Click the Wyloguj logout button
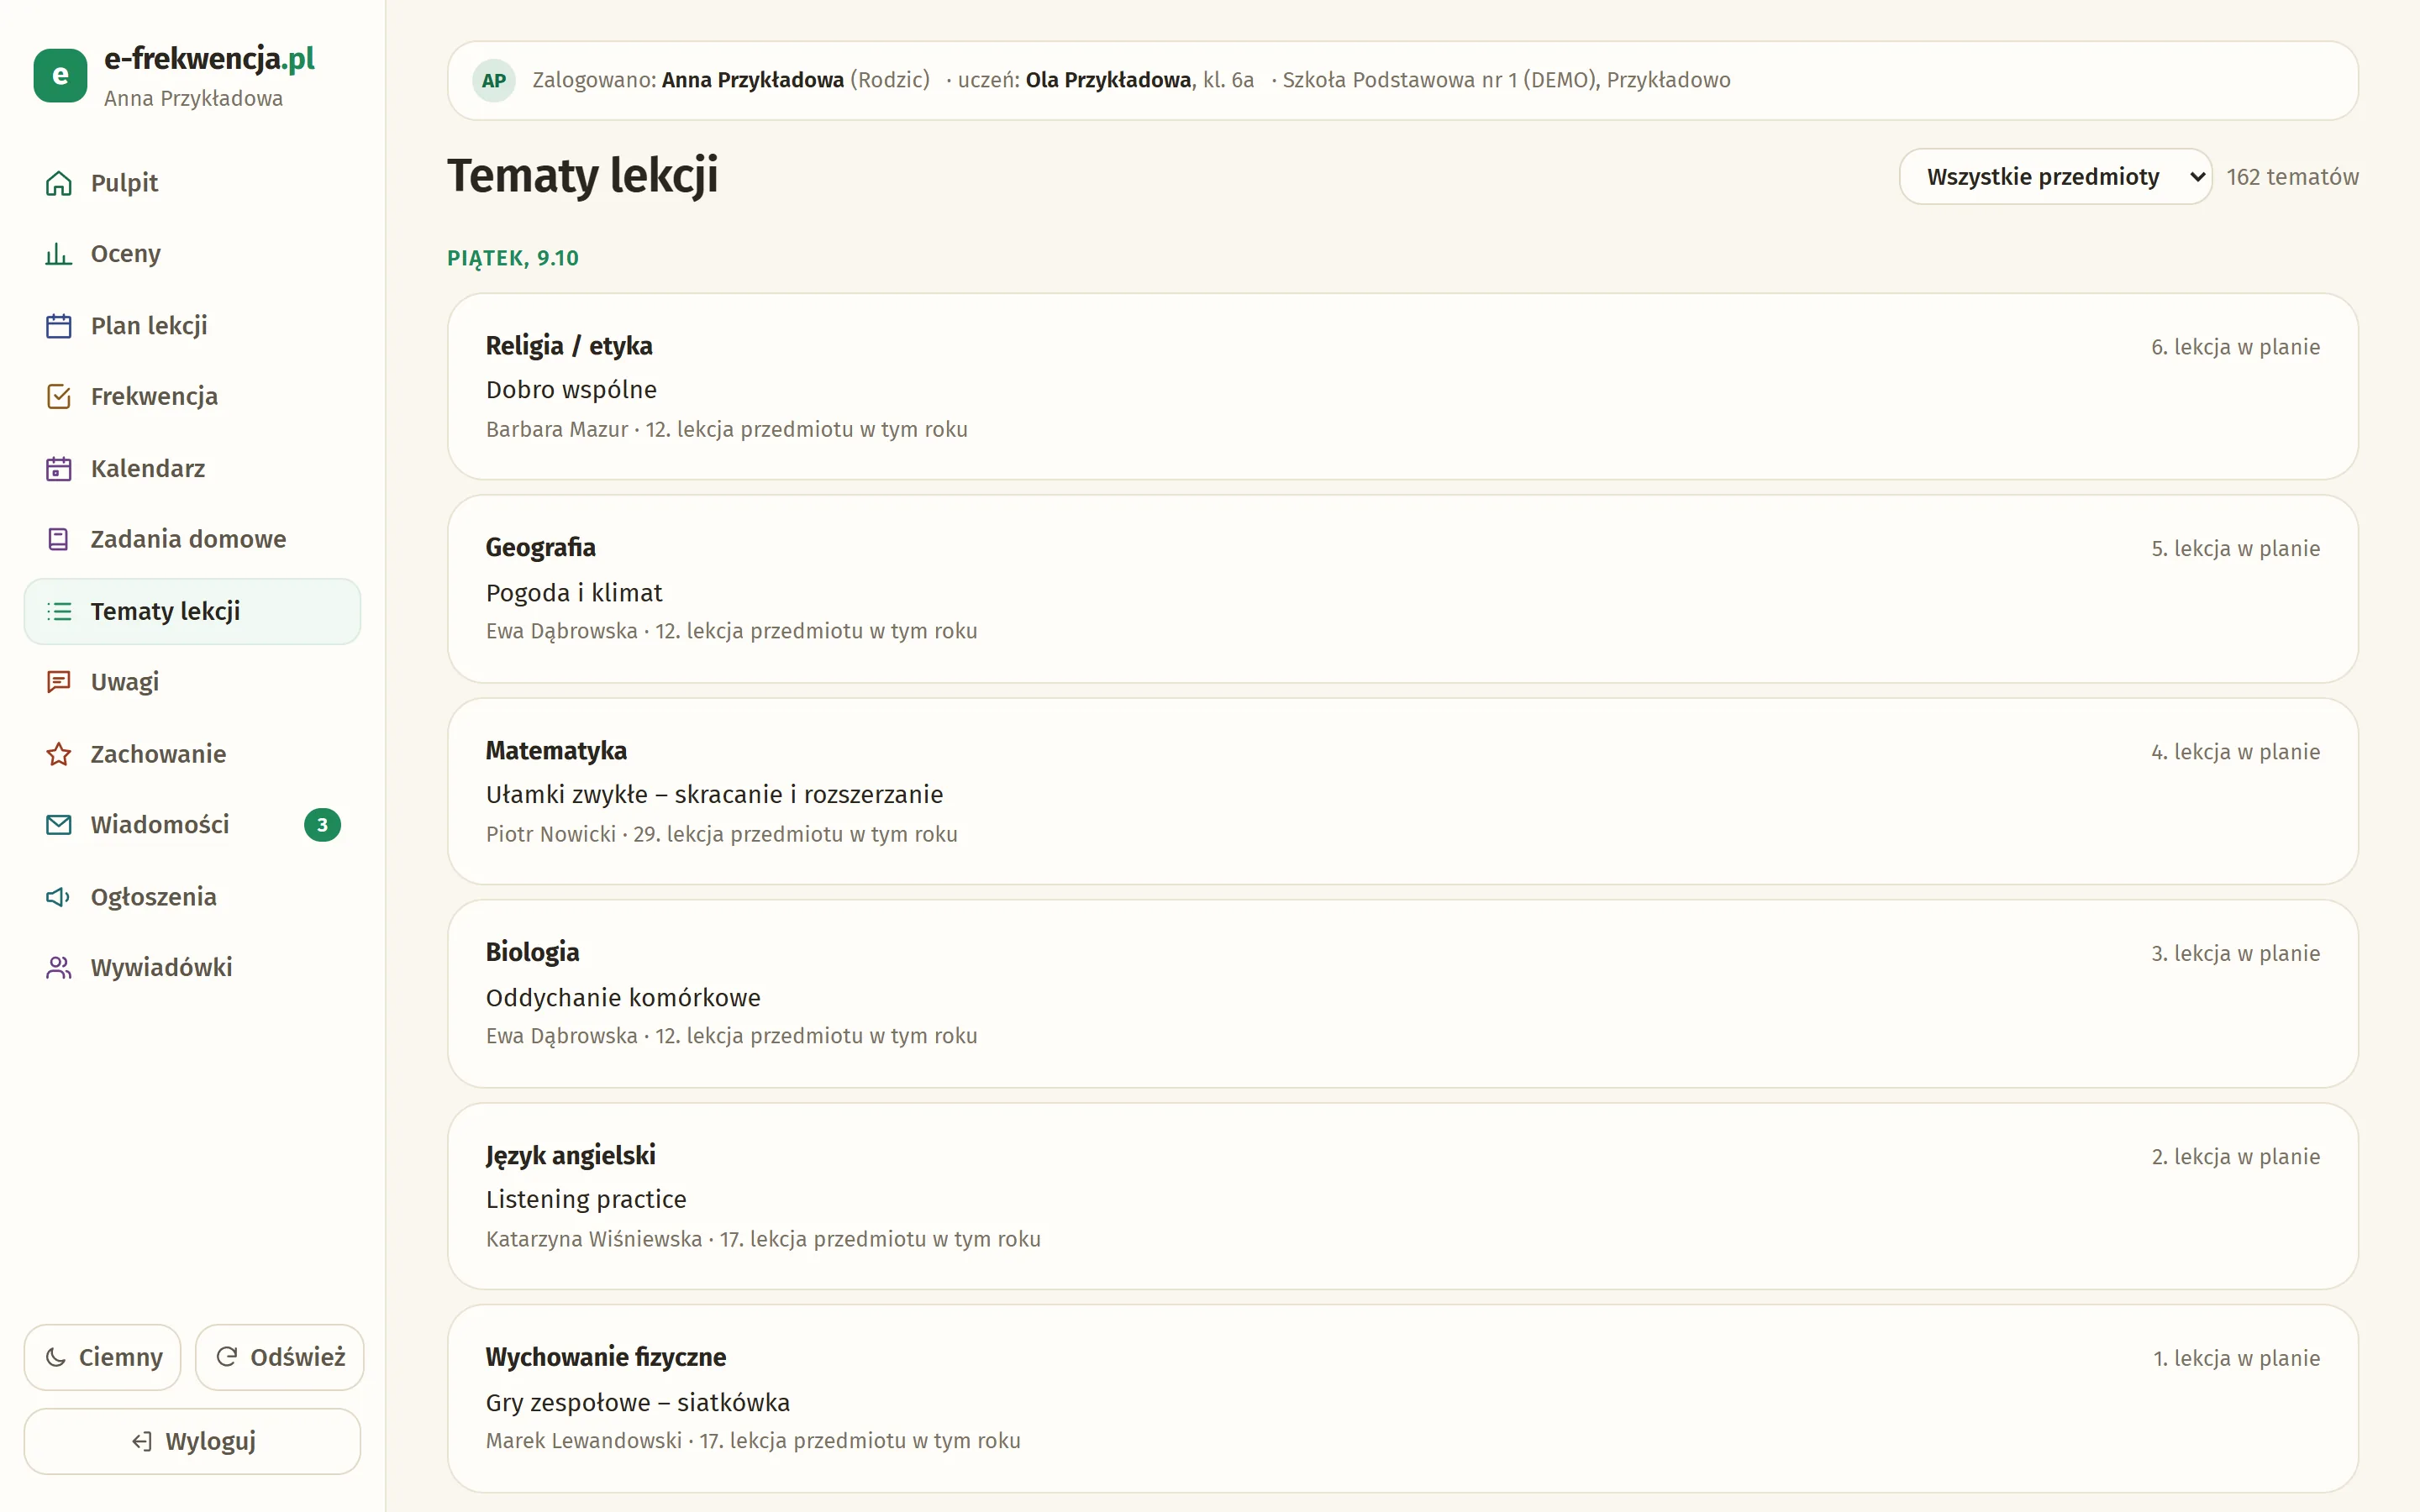This screenshot has width=2420, height=1512. pos(192,1441)
